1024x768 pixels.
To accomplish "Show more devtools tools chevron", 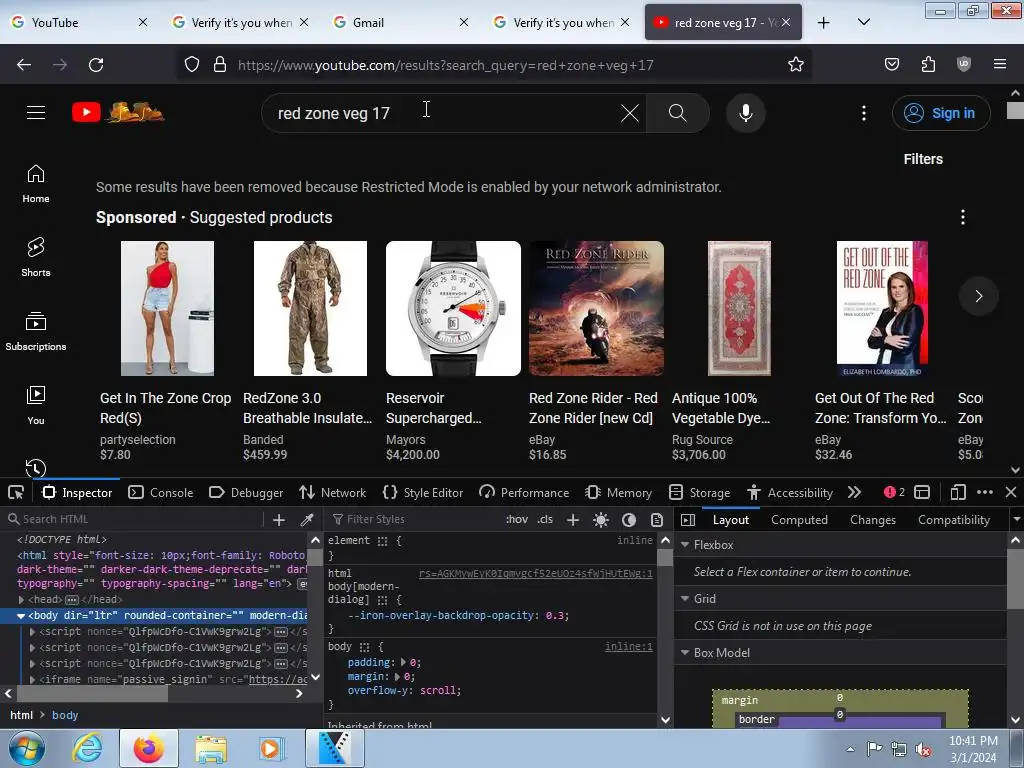I will (x=854, y=492).
